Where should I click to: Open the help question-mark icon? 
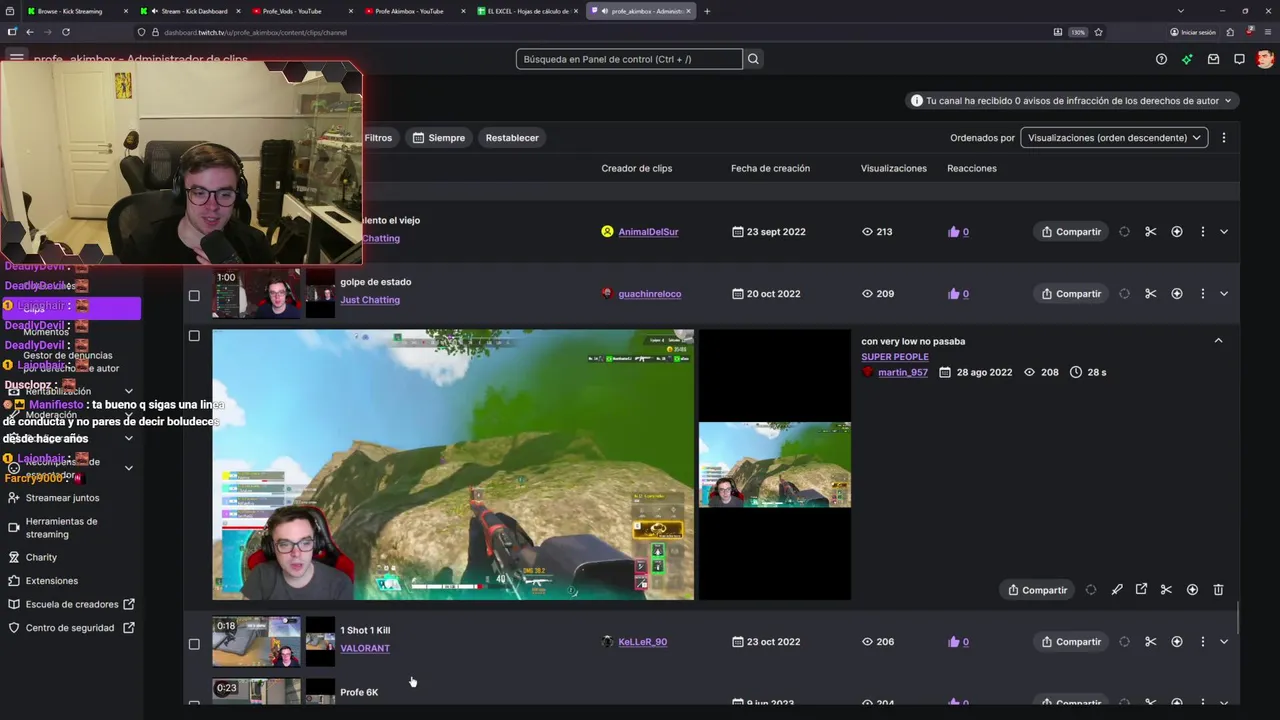[x=1161, y=59]
